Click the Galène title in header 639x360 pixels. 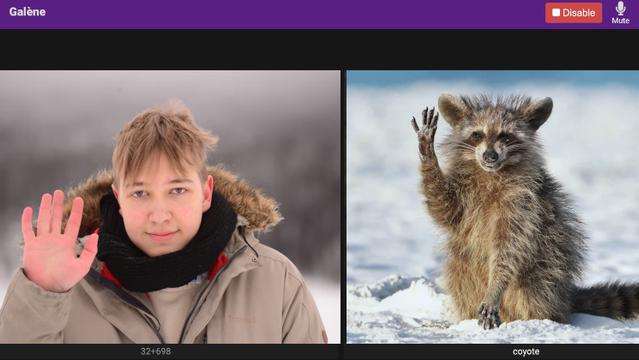27,12
